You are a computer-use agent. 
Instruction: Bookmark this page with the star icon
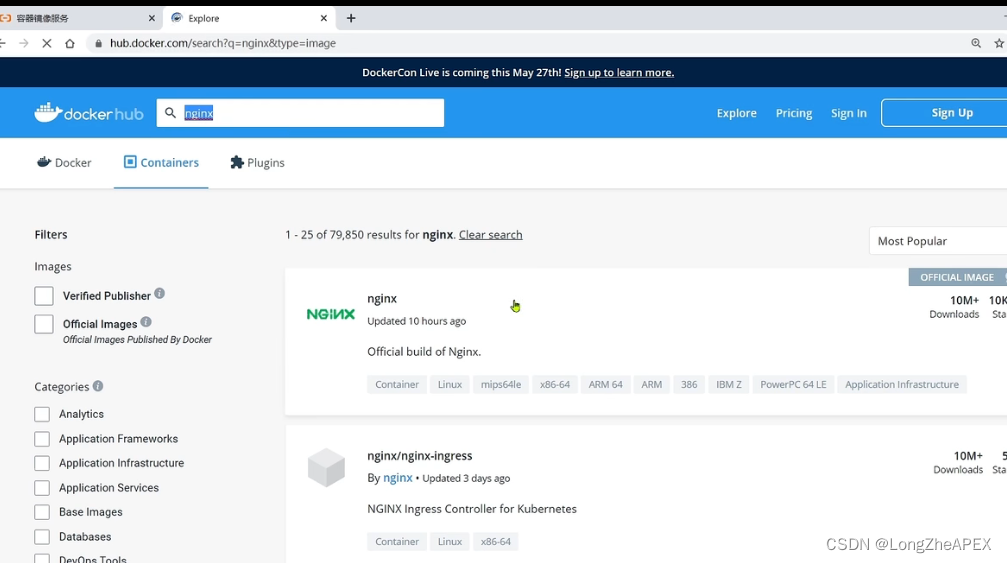pos(999,43)
